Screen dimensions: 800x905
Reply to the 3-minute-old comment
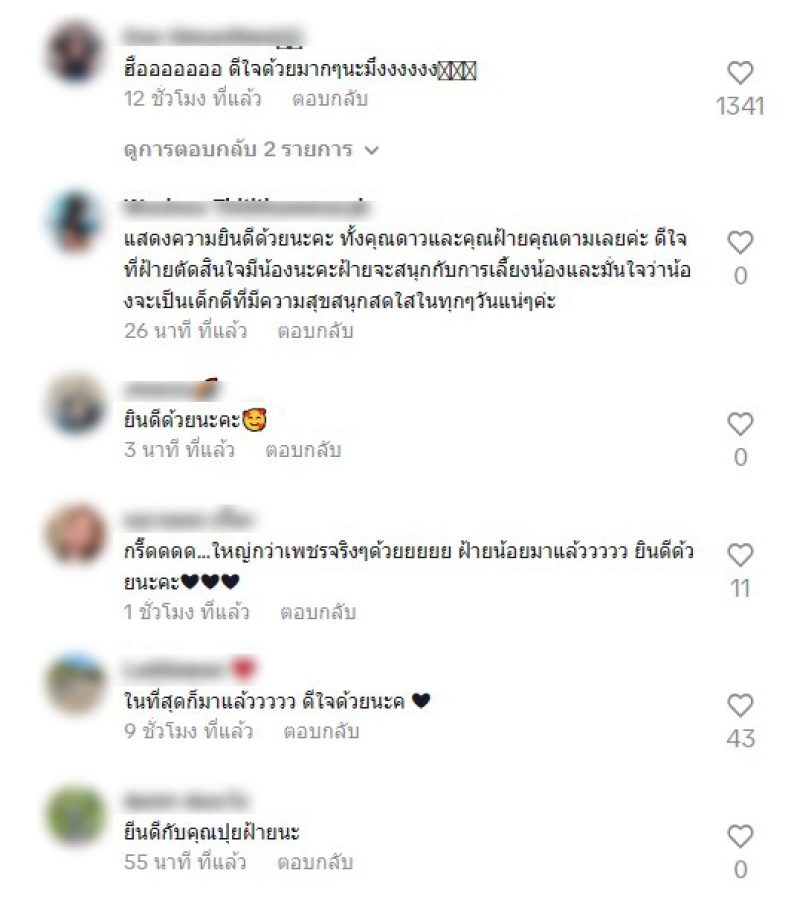(x=303, y=450)
